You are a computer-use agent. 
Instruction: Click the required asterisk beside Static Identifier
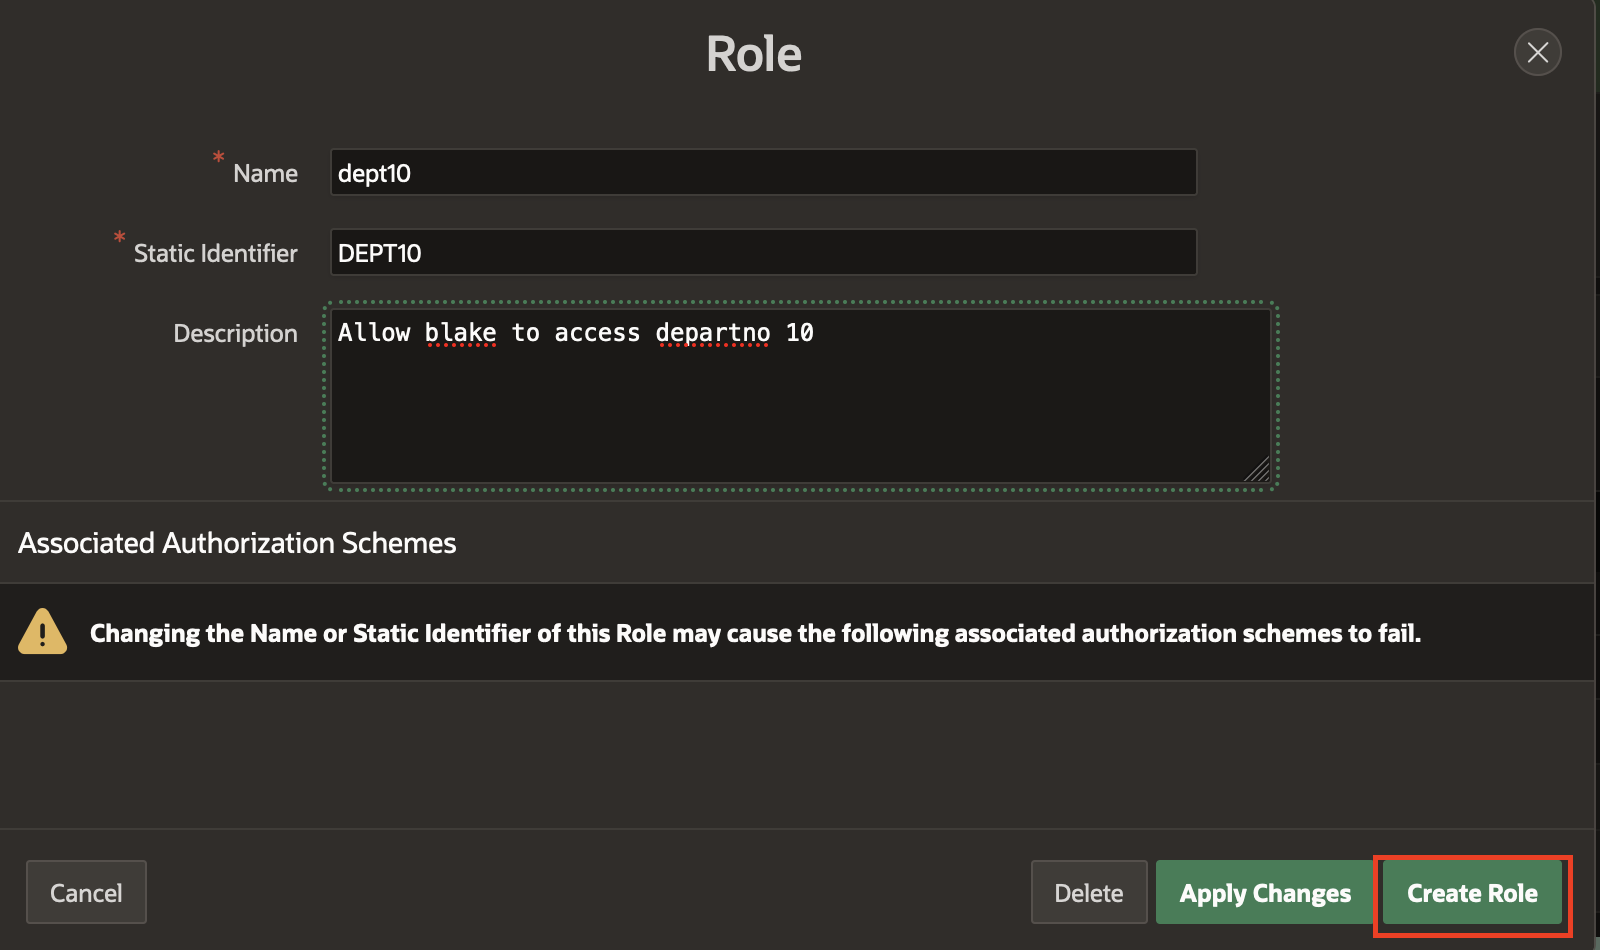[x=117, y=239]
